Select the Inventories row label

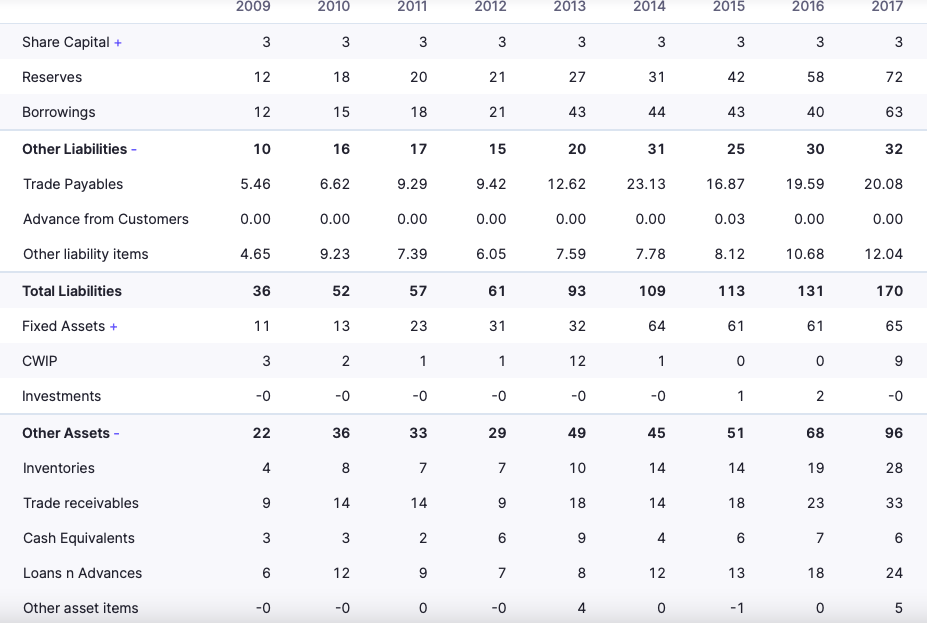pos(59,468)
